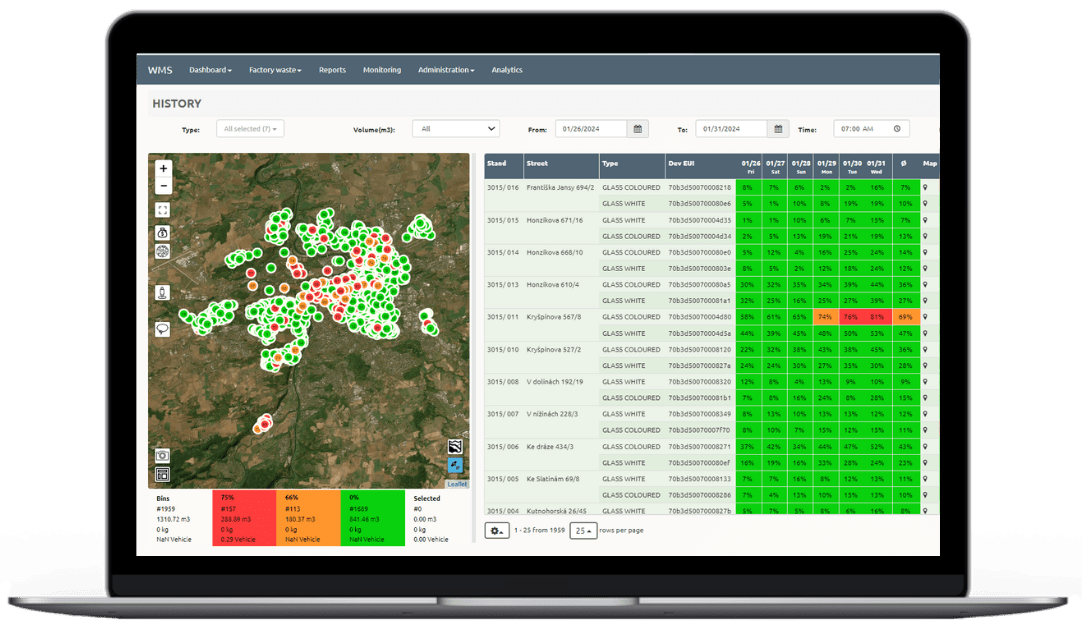The height and width of the screenshot is (632, 1082).
Task: Go to Monitoring
Action: [382, 70]
